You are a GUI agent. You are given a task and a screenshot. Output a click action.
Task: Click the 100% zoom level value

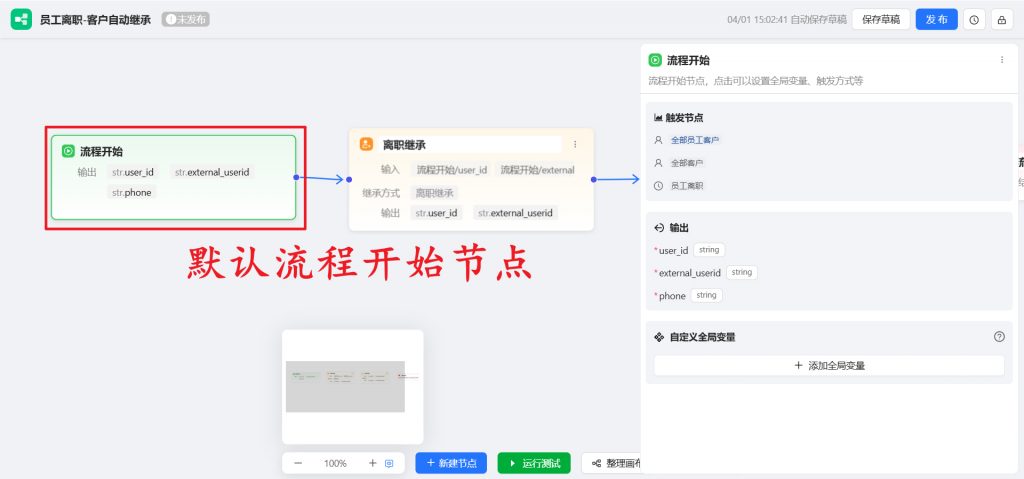coord(335,463)
